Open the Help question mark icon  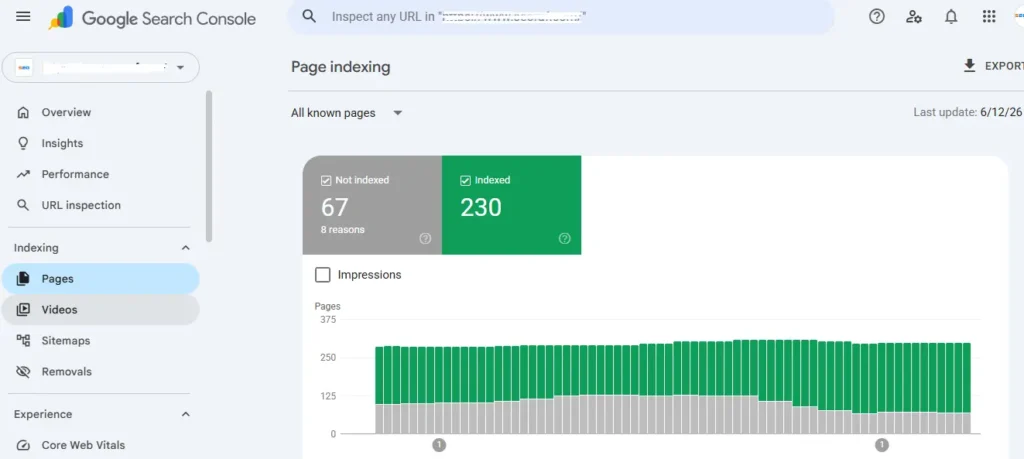(876, 16)
